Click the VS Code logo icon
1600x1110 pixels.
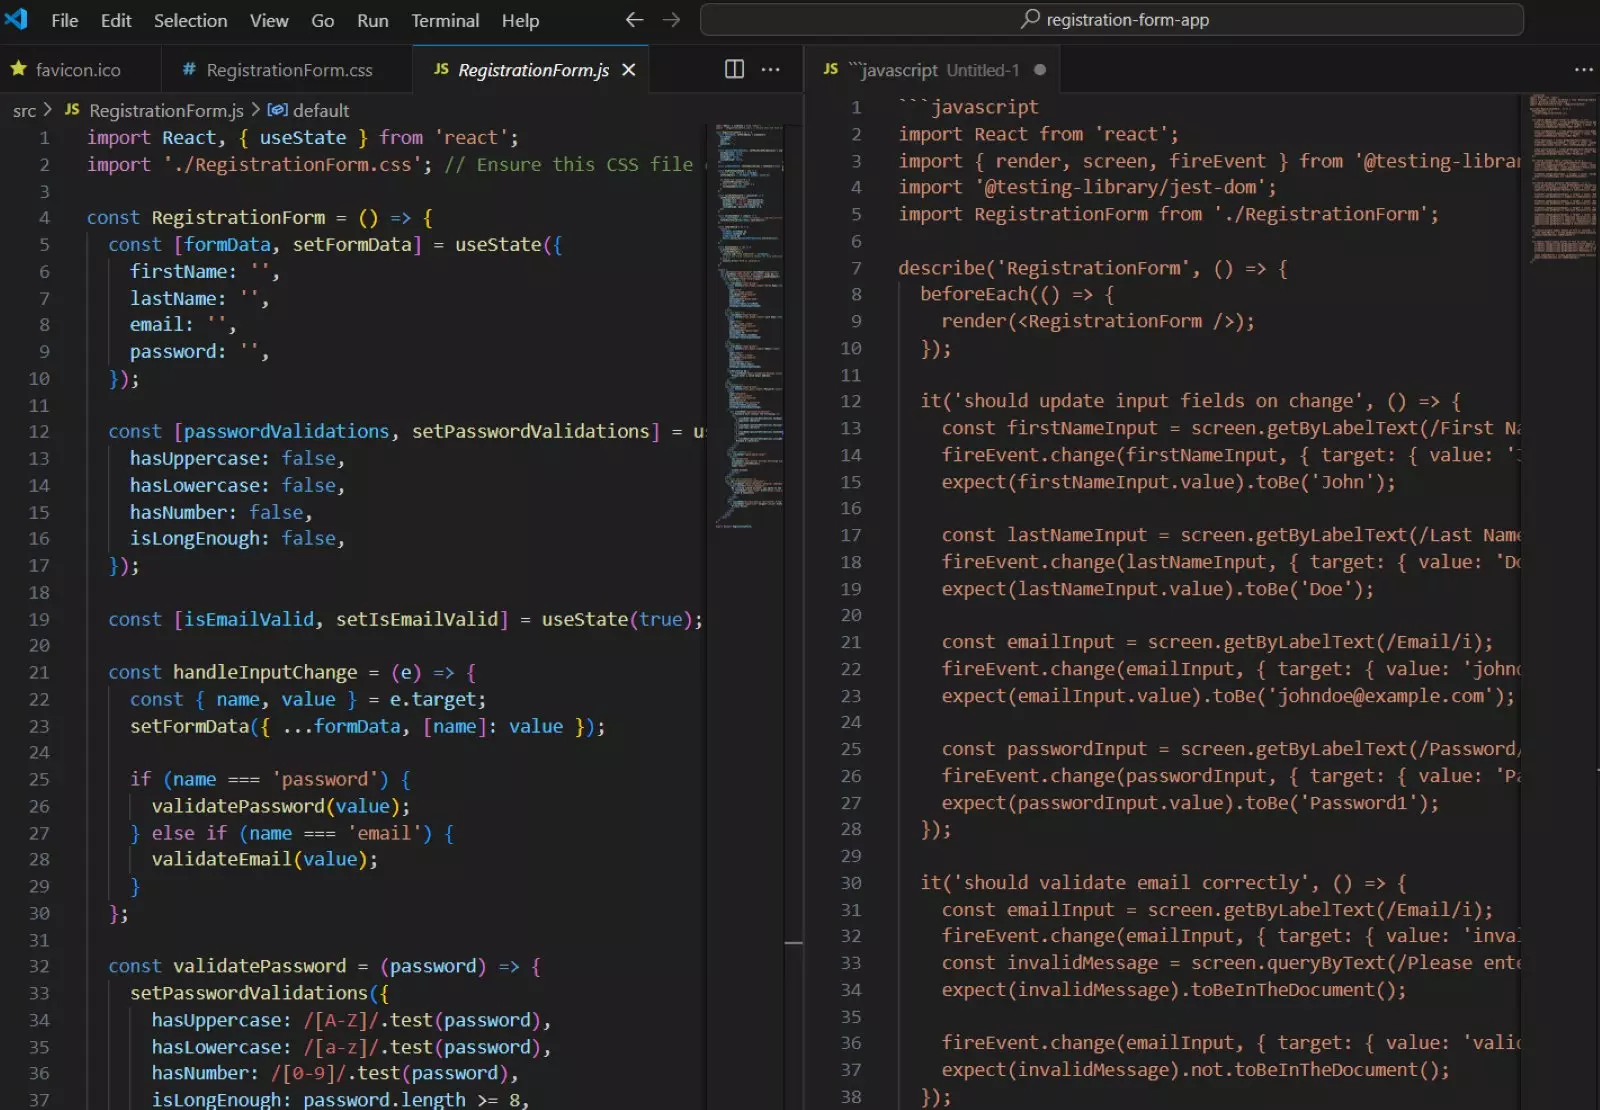click(x=17, y=19)
